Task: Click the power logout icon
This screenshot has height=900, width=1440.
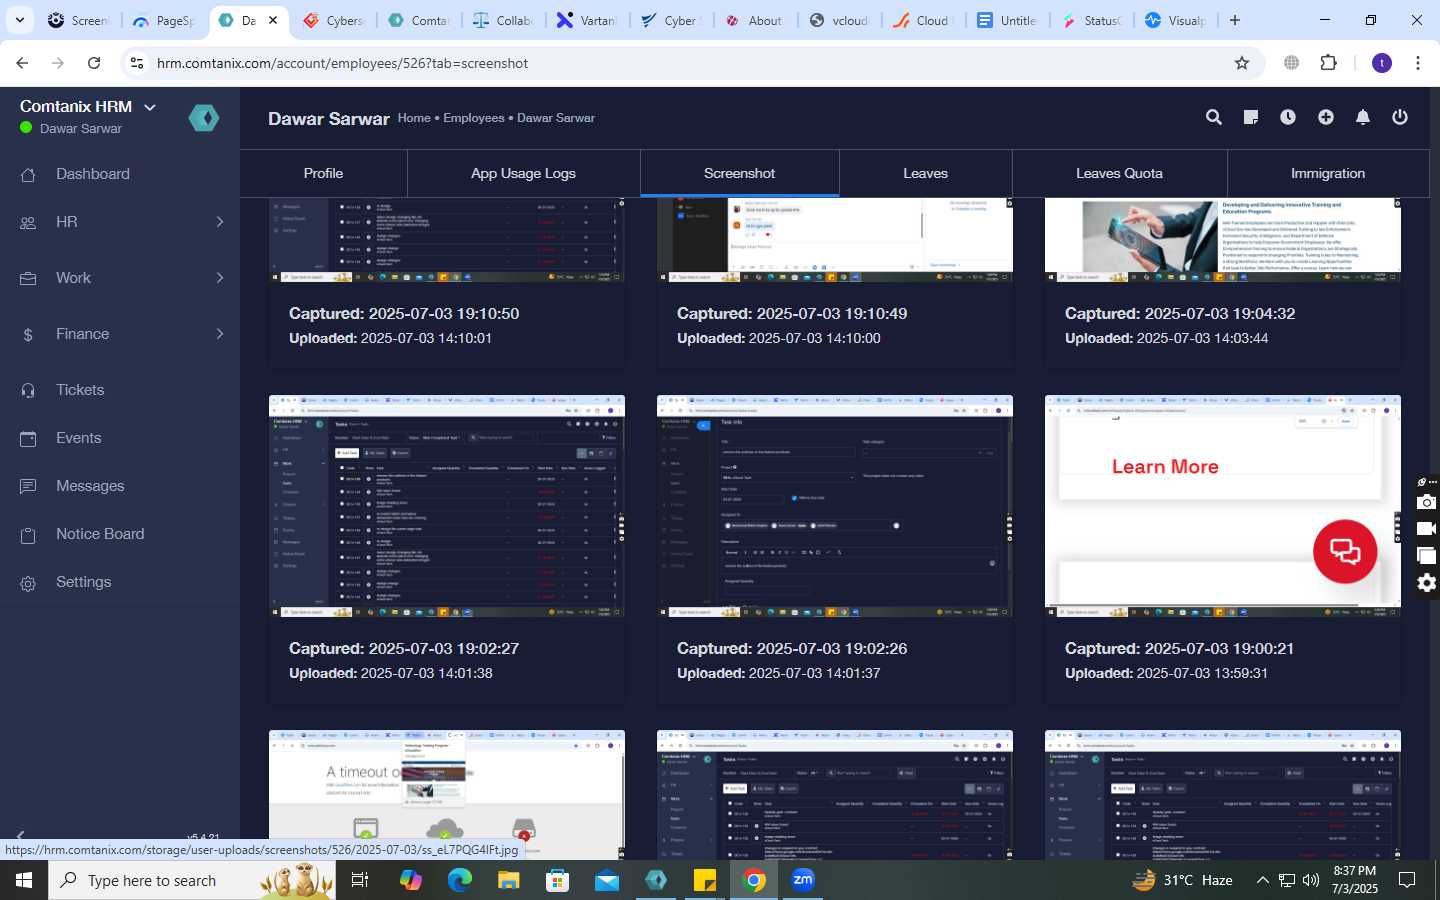Action: click(x=1400, y=118)
